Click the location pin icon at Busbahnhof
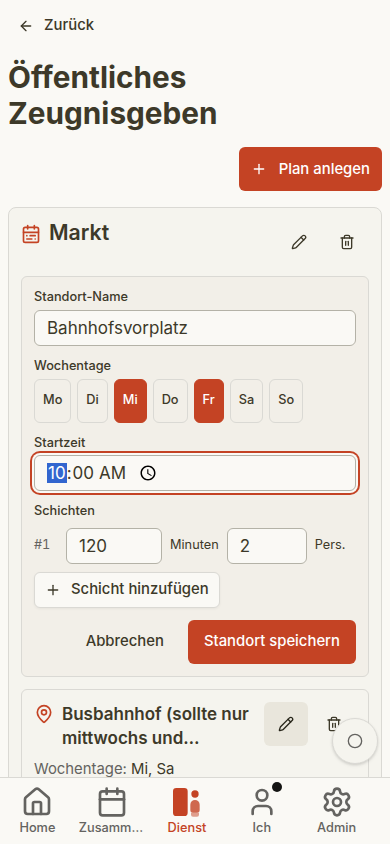The width and height of the screenshot is (390, 844). [44, 714]
